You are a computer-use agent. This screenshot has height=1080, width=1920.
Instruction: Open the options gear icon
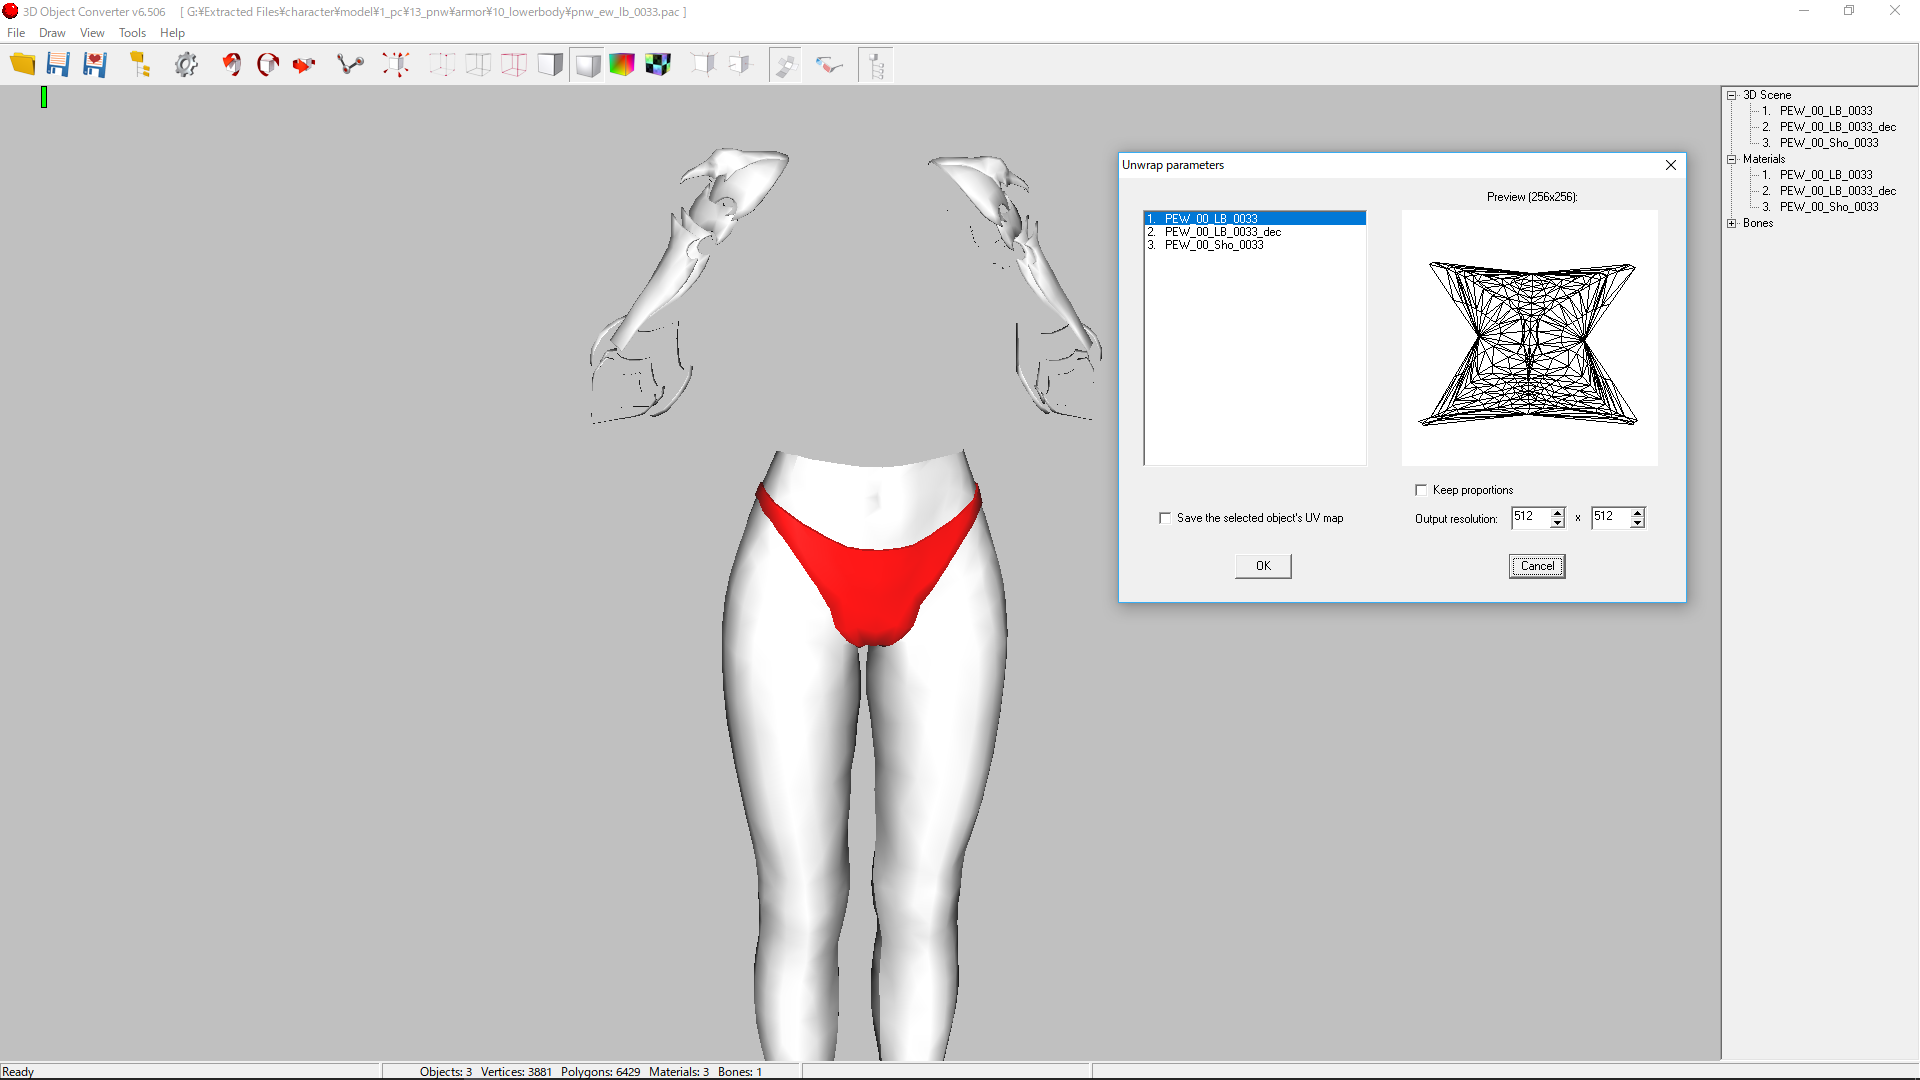click(186, 65)
